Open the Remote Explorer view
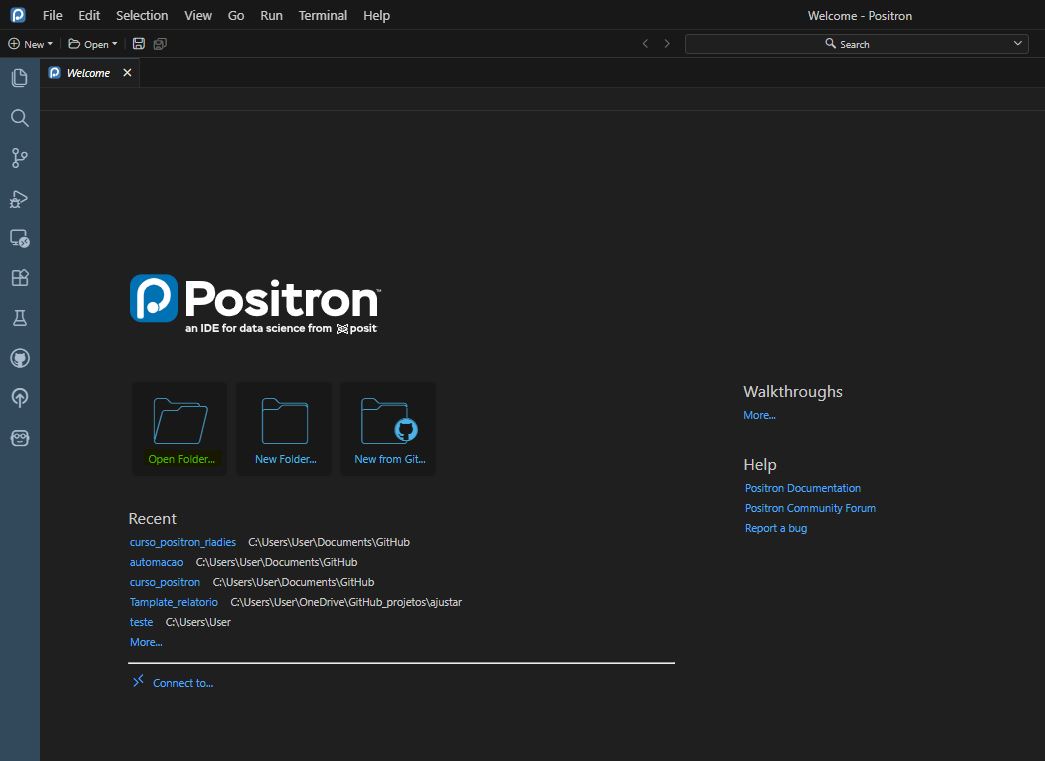1045x761 pixels. (x=19, y=238)
